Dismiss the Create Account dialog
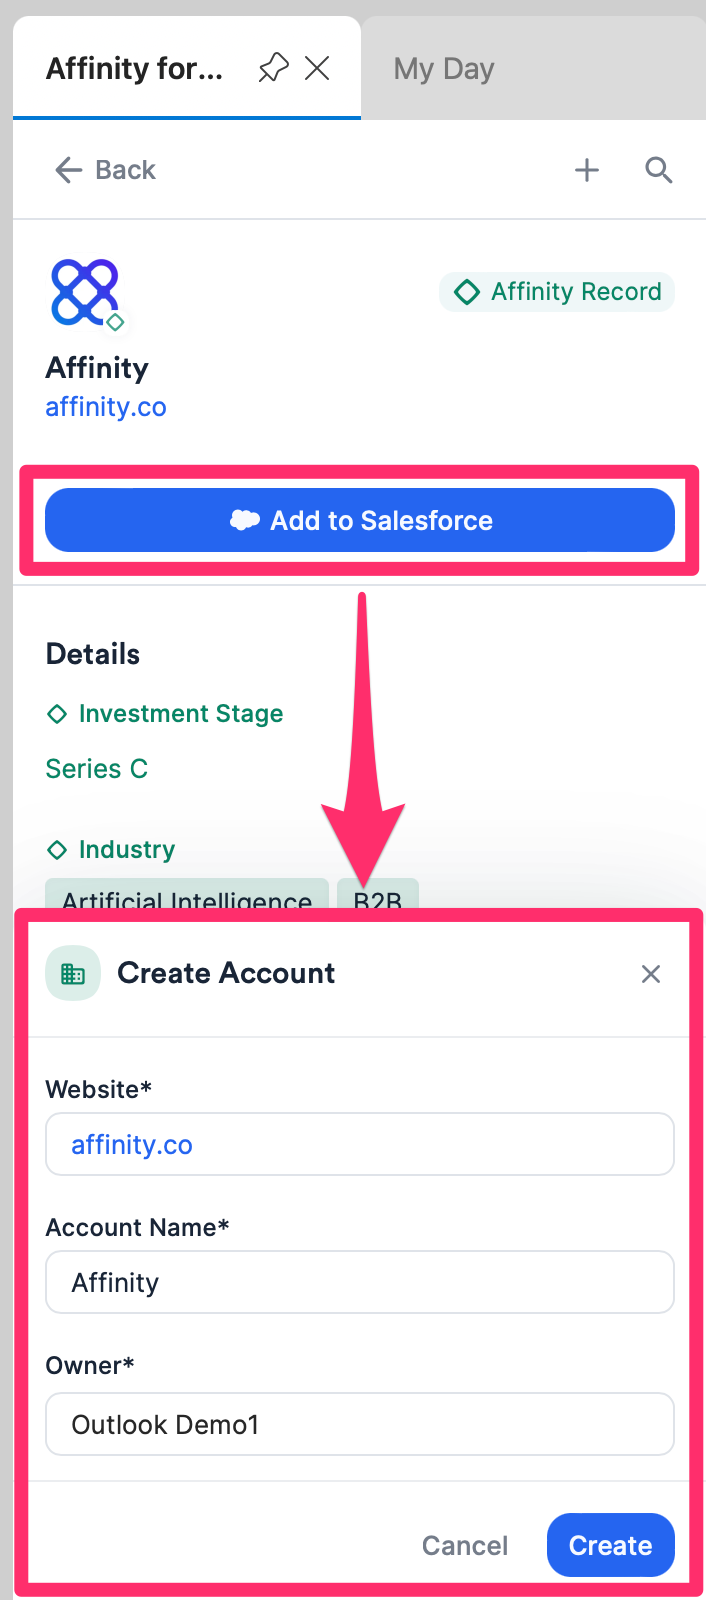 coord(651,972)
